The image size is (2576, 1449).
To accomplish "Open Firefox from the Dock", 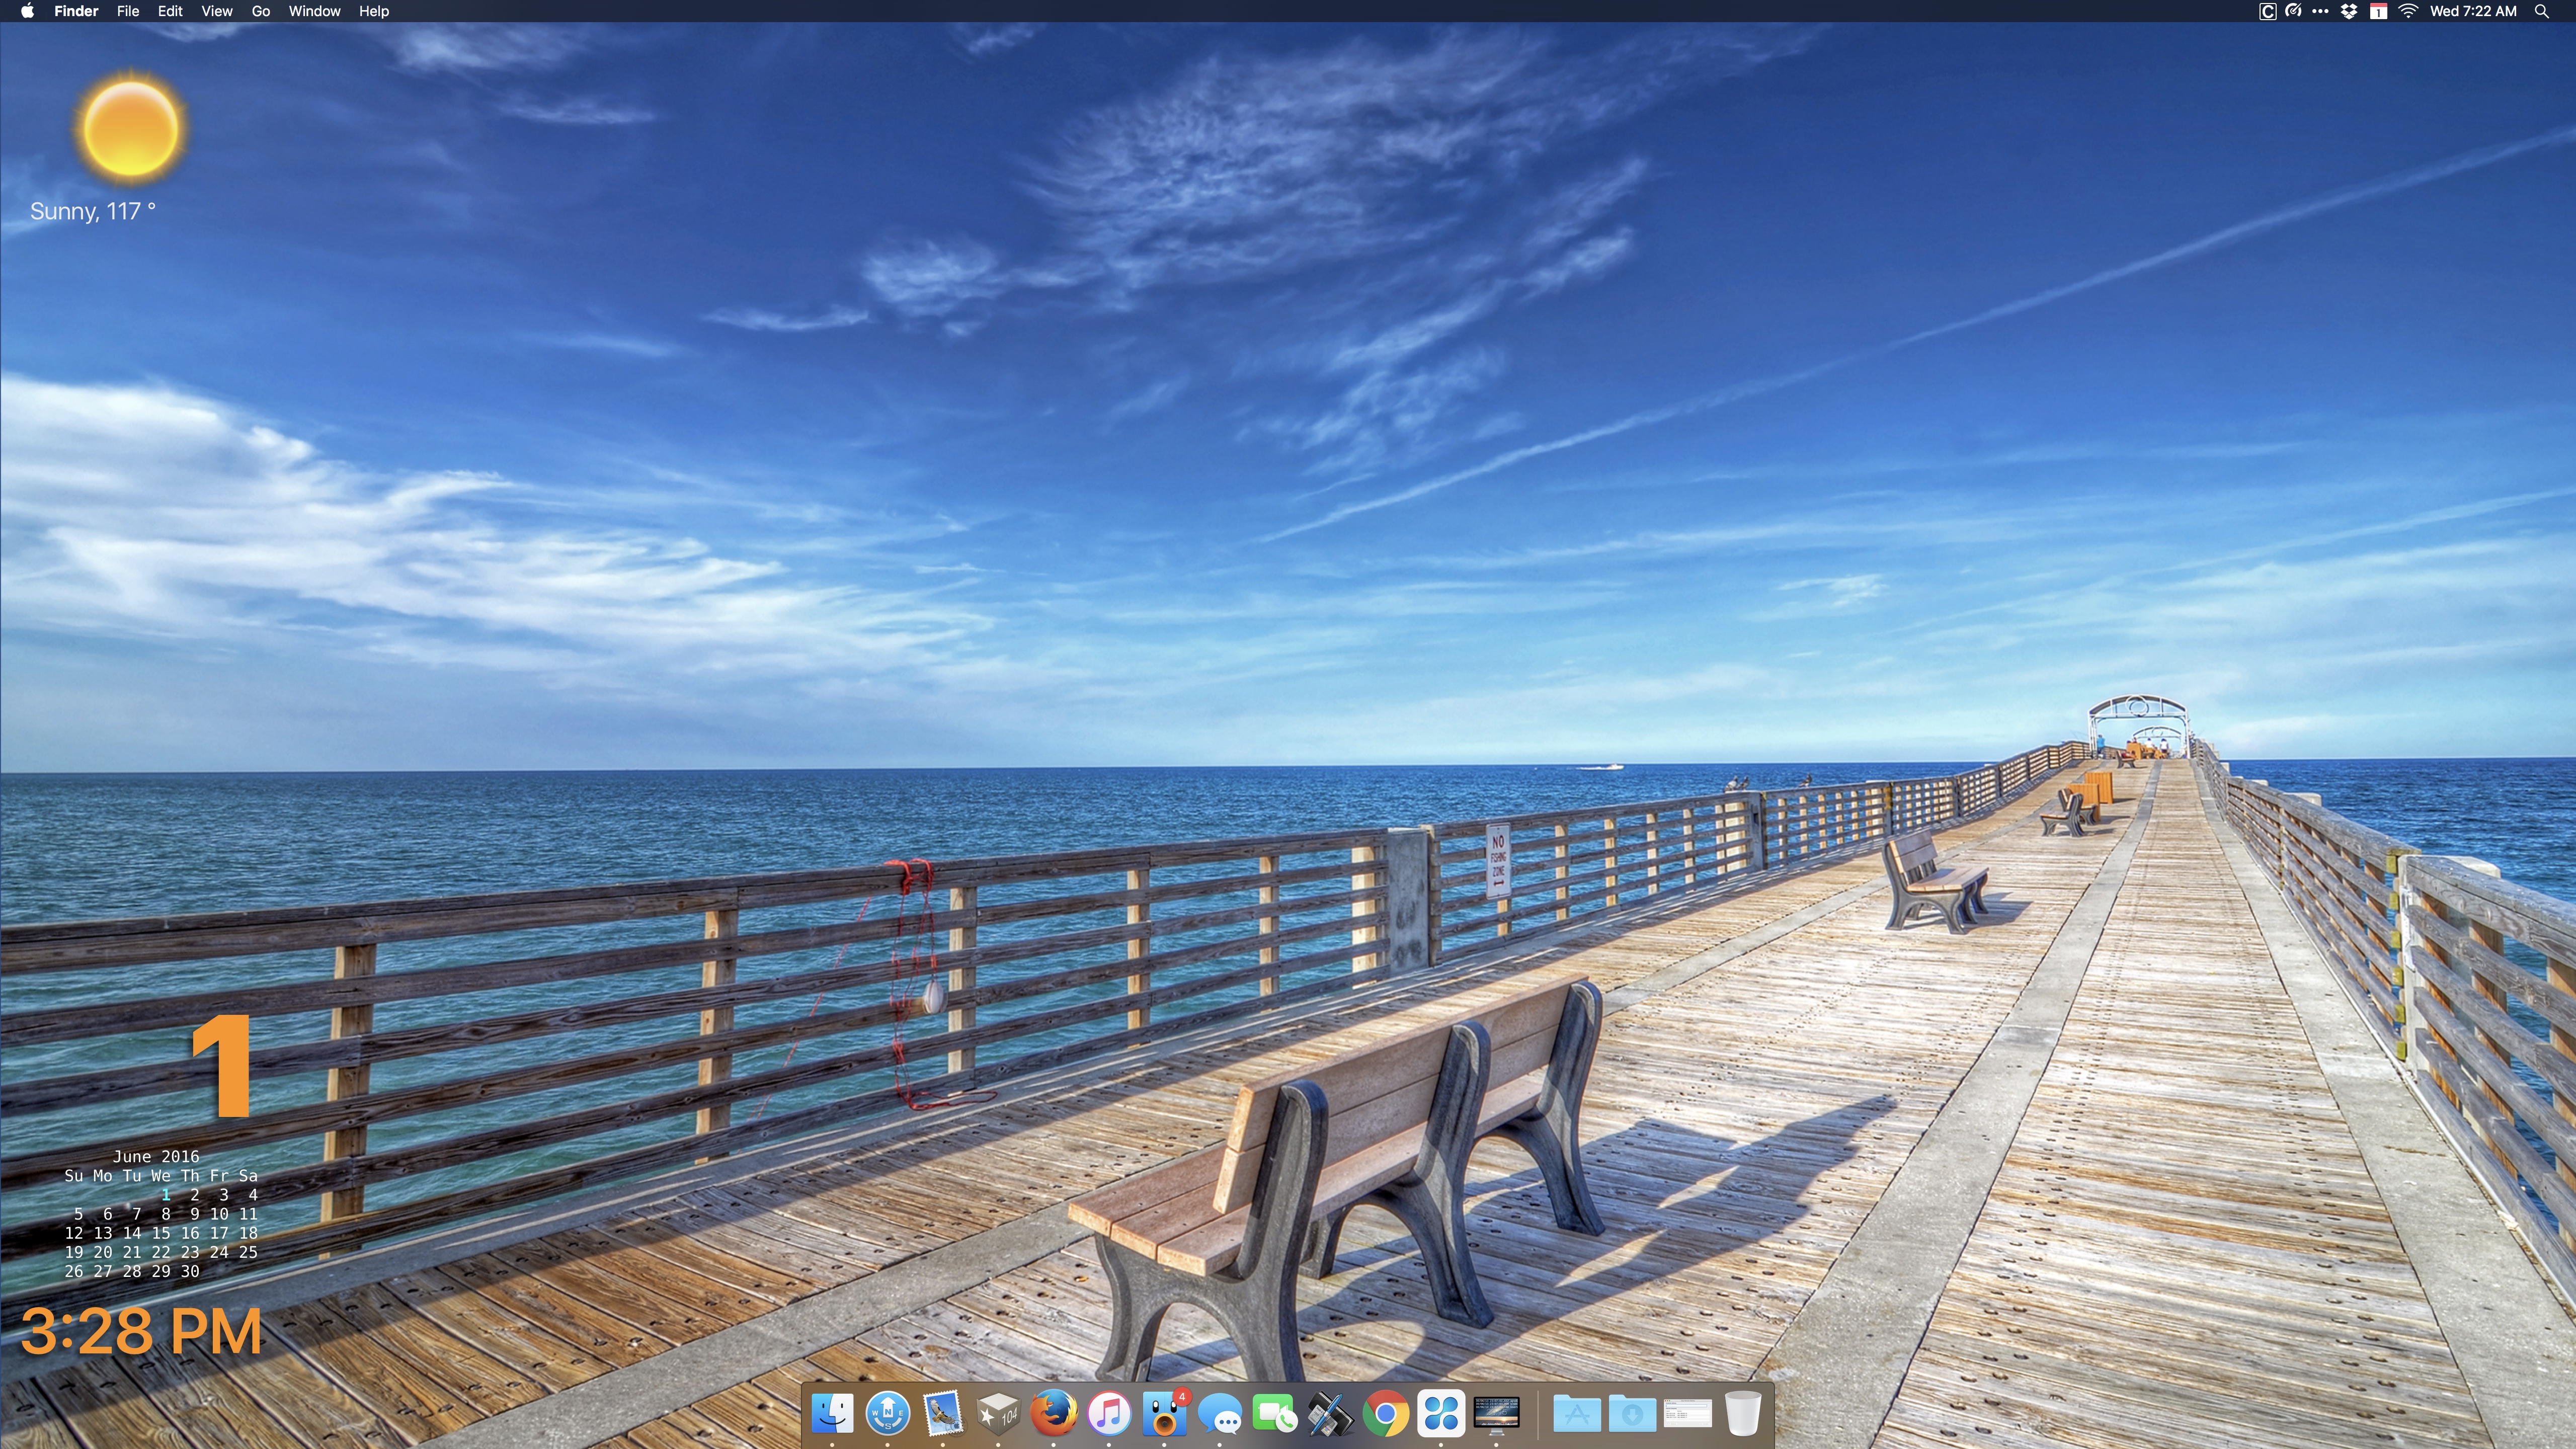I will click(1053, 1414).
